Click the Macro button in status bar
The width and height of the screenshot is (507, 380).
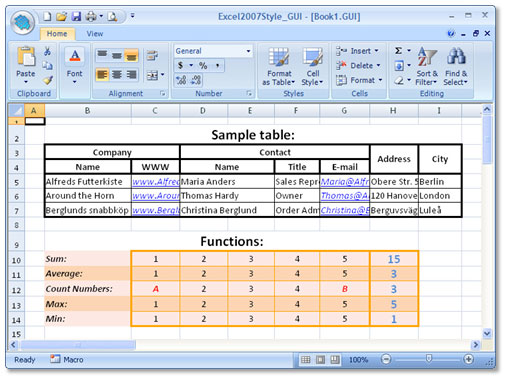click(x=67, y=359)
